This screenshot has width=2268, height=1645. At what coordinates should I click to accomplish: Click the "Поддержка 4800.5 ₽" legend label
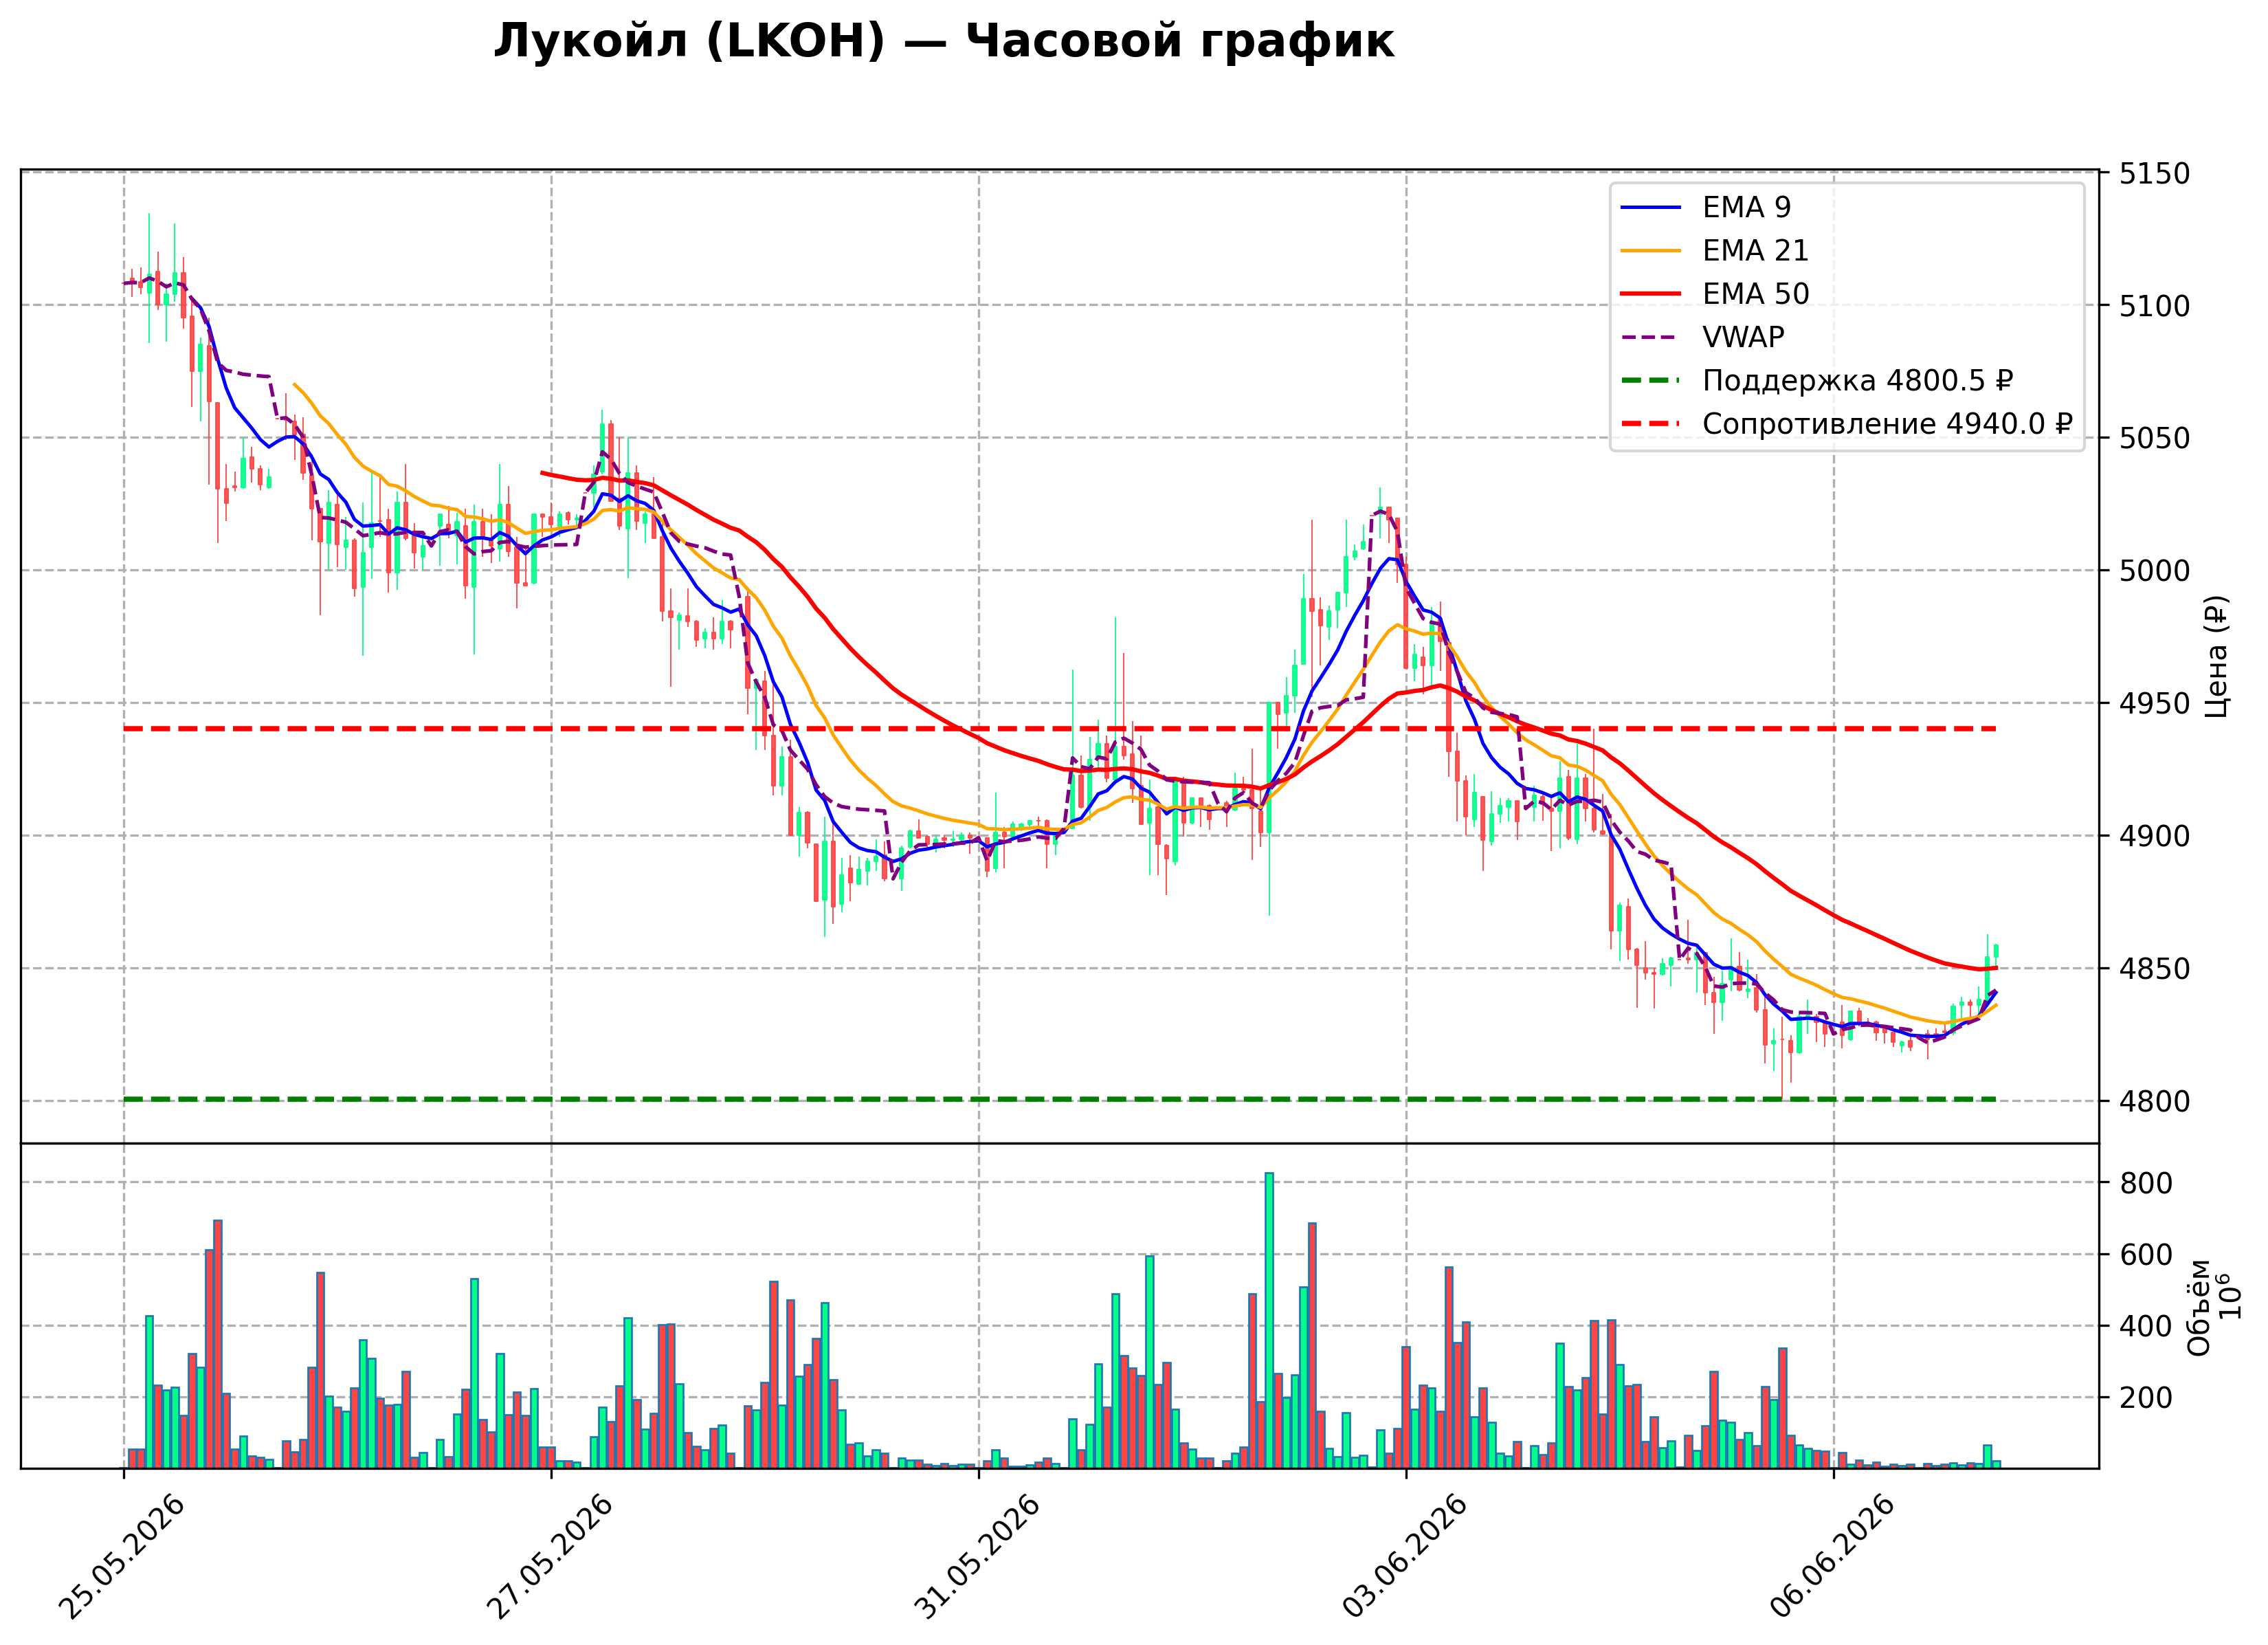1857,381
